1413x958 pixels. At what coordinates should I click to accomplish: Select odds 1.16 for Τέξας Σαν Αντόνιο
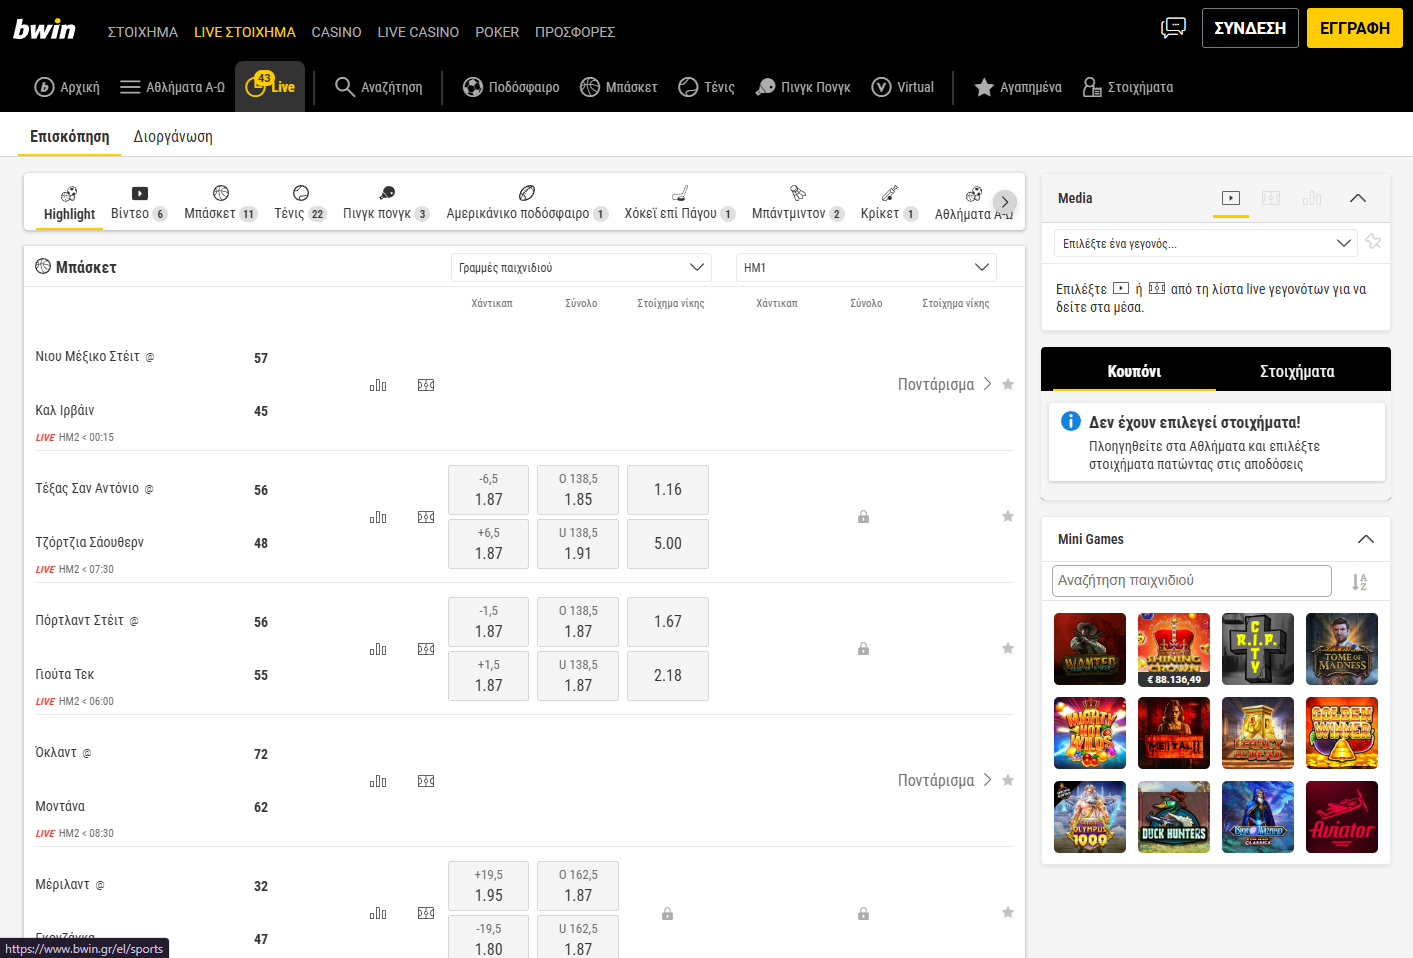[667, 490]
